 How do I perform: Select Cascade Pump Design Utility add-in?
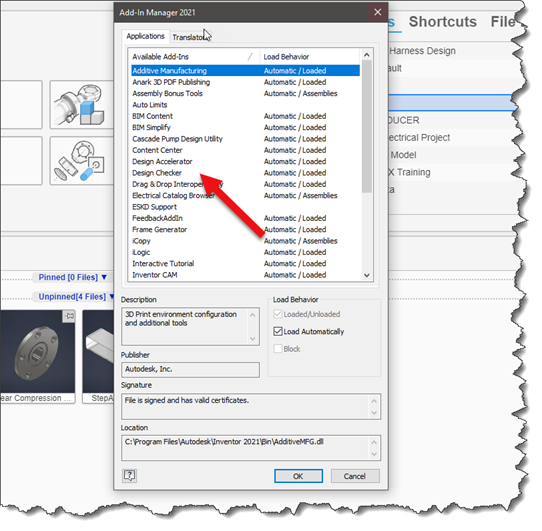coord(245,139)
